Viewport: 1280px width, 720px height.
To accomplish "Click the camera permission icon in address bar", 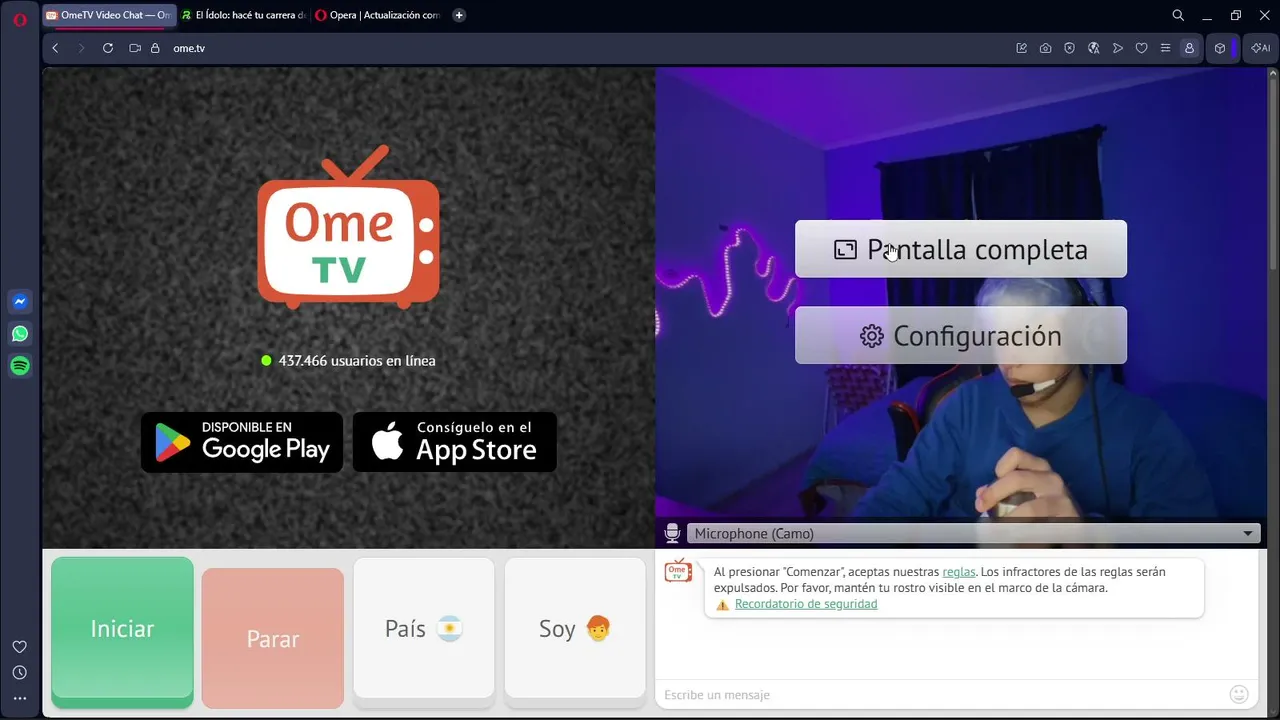I will (135, 48).
